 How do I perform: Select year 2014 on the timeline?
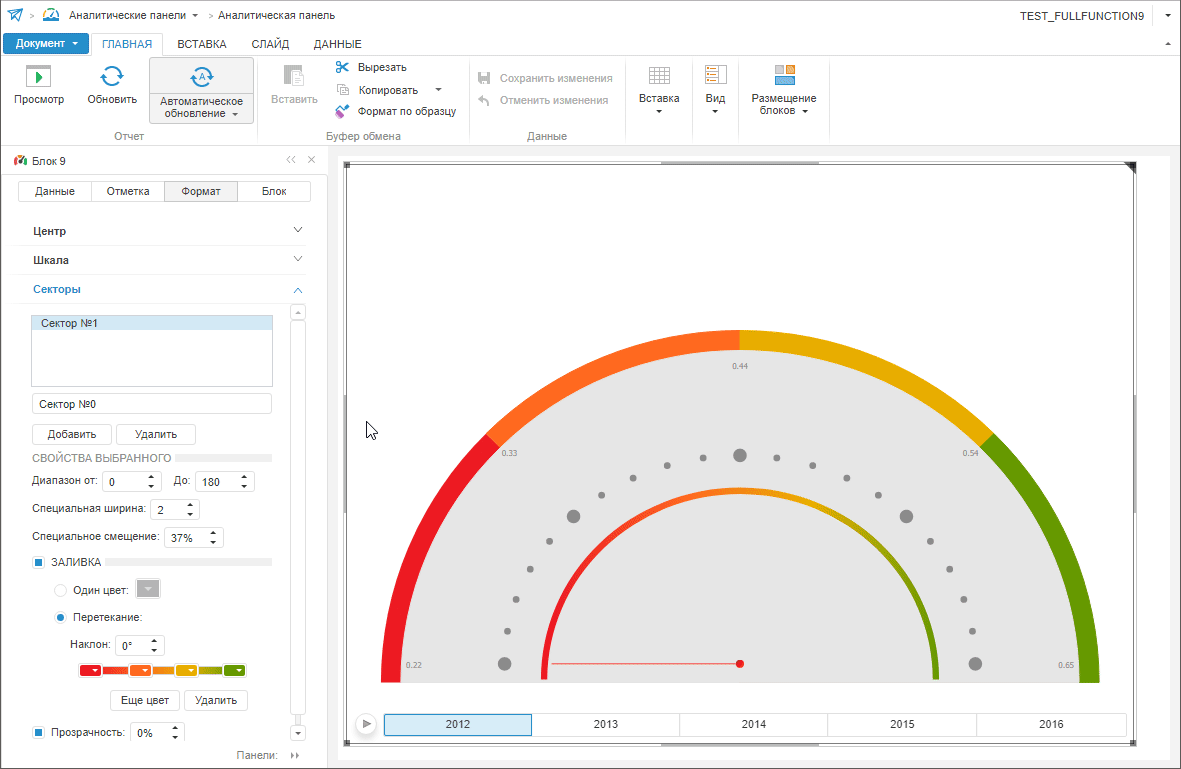click(754, 724)
